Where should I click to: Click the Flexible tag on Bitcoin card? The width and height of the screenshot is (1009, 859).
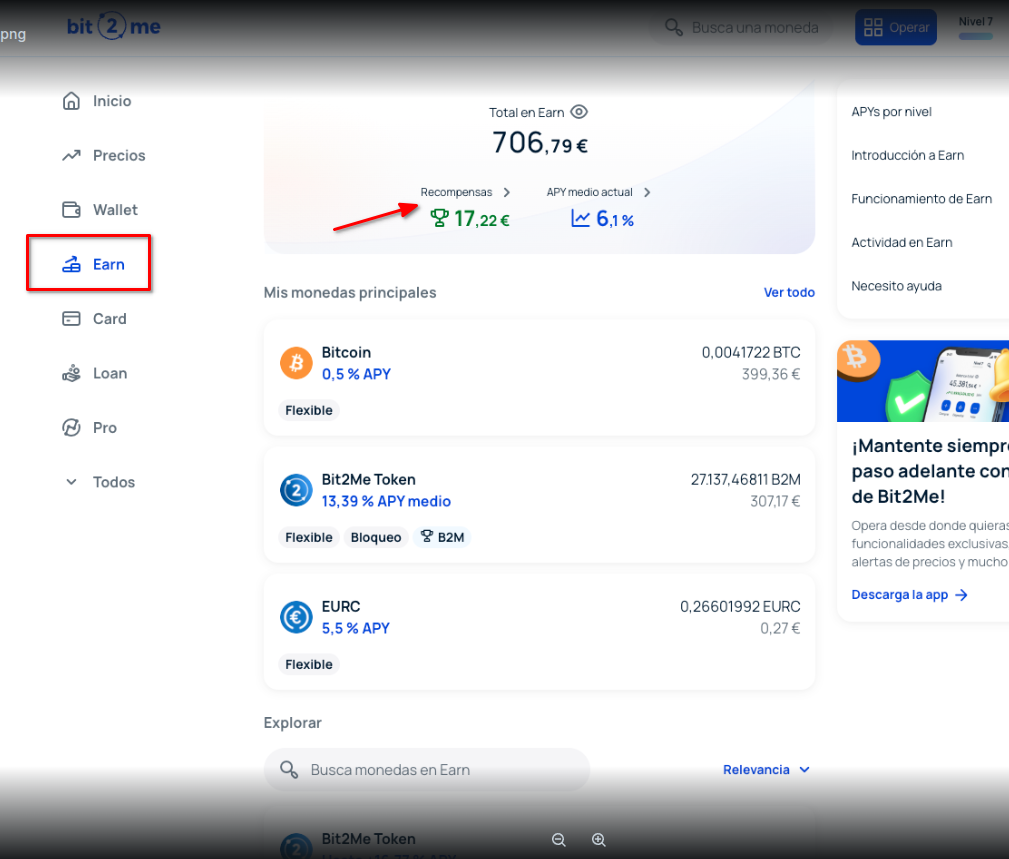coord(309,411)
